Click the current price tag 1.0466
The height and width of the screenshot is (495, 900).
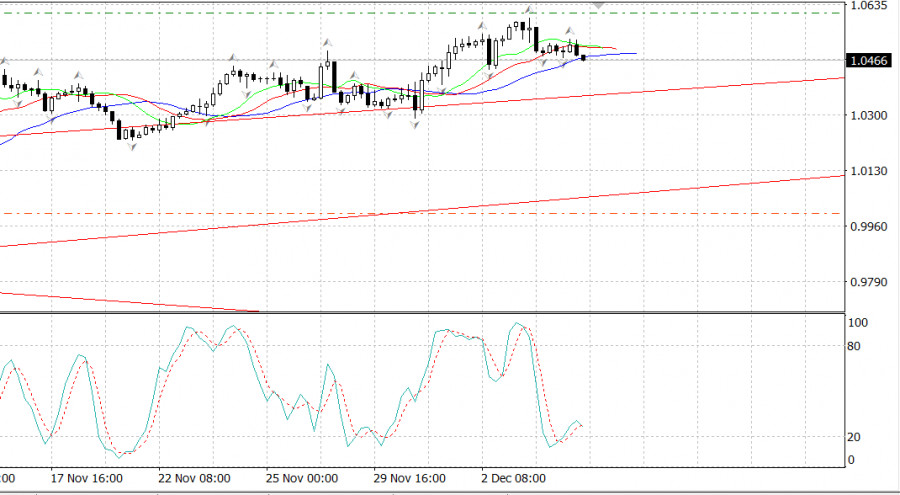(x=867, y=61)
